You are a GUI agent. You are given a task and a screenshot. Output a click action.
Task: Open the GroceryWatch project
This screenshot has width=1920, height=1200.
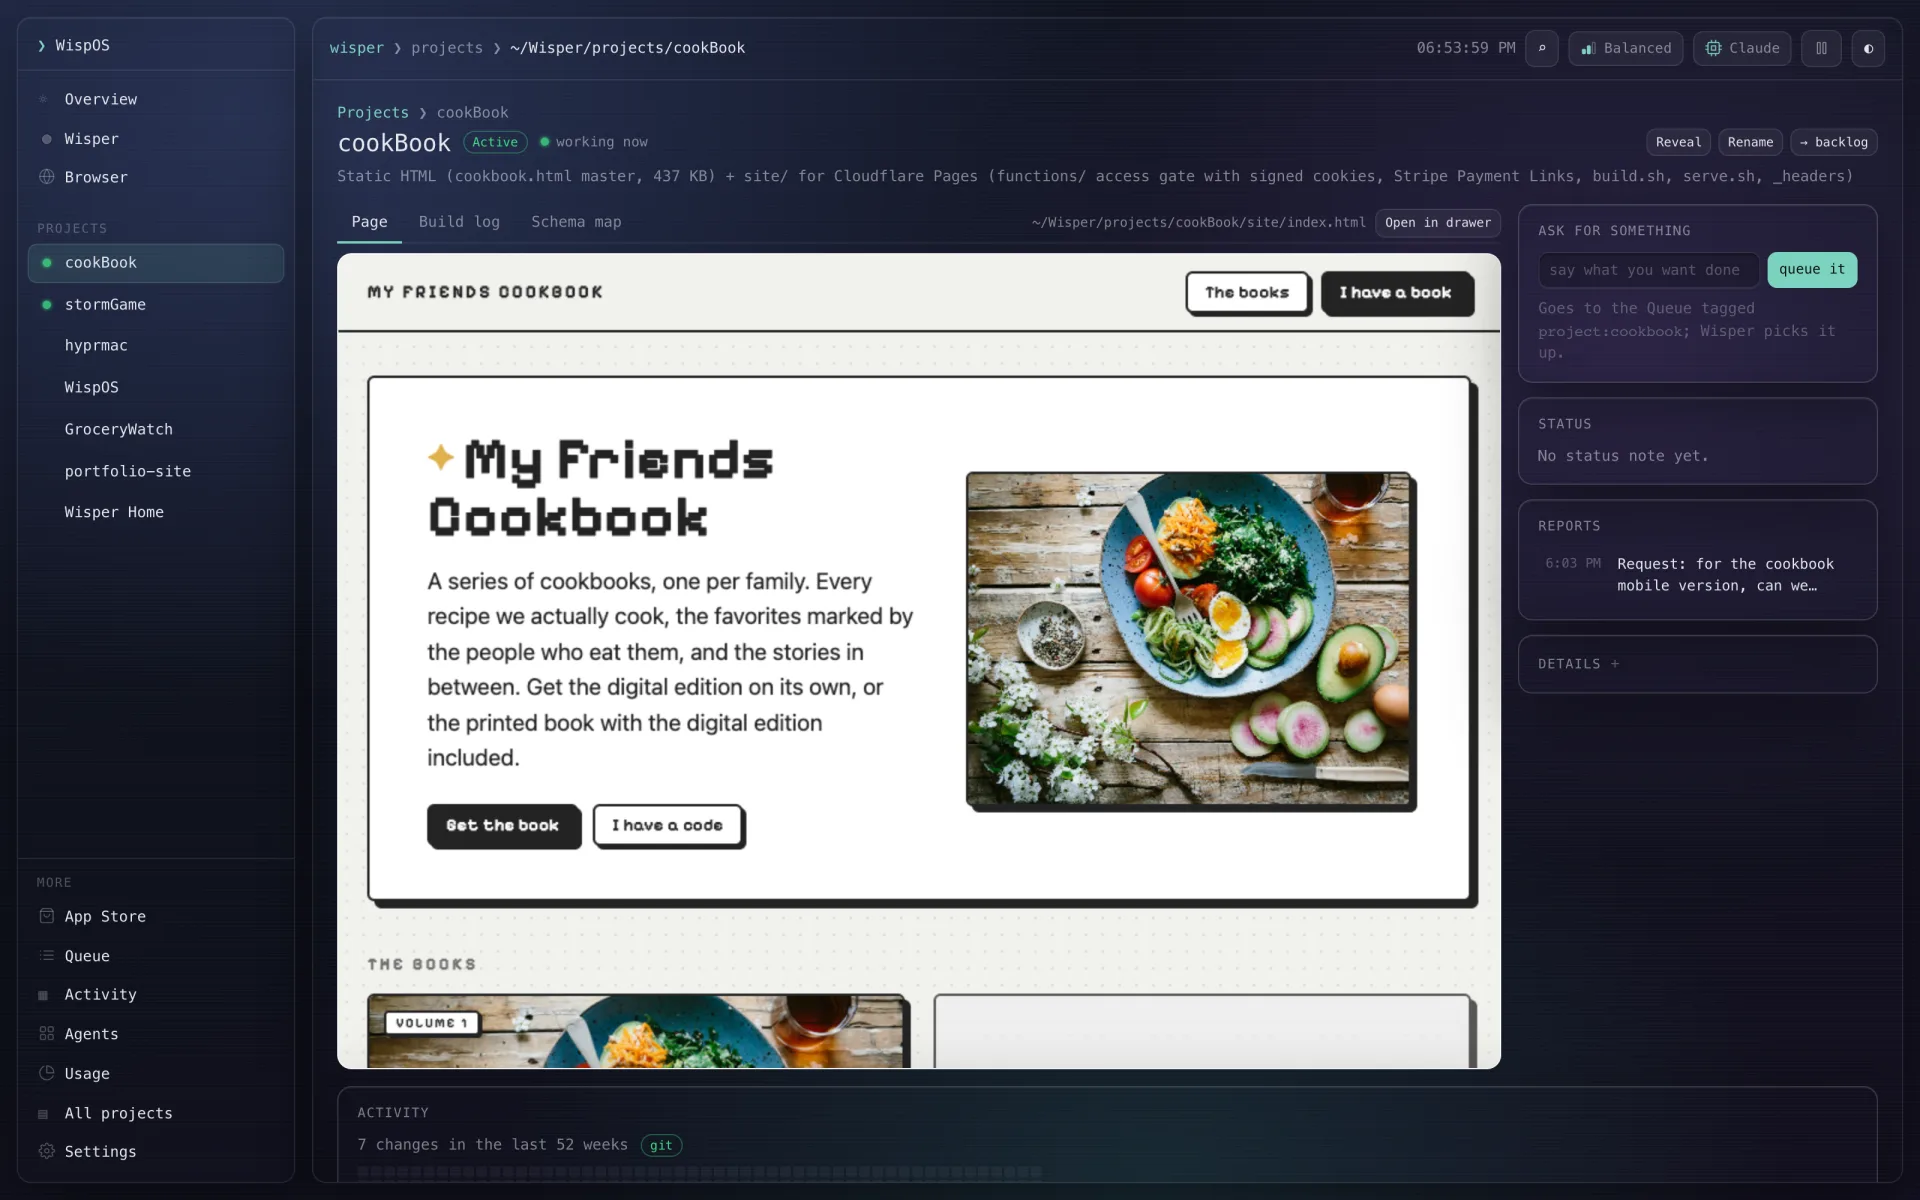pos(156,430)
